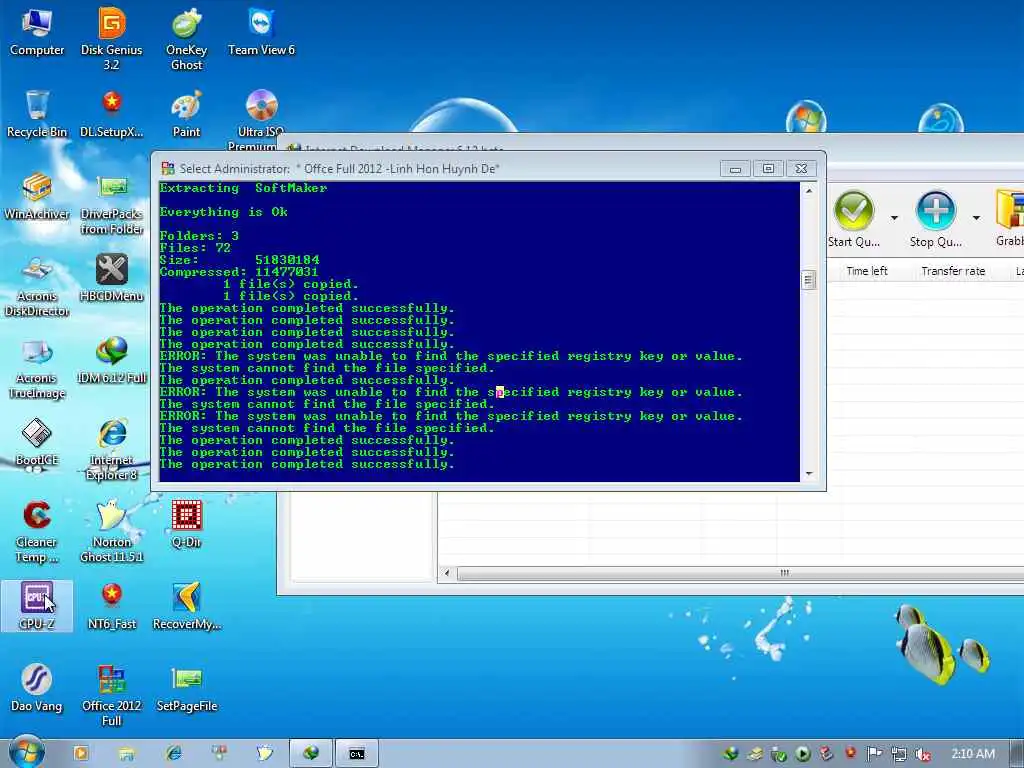The image size is (1024, 768).
Task: Select Cleaner Temp desktop icon
Action: (x=37, y=532)
